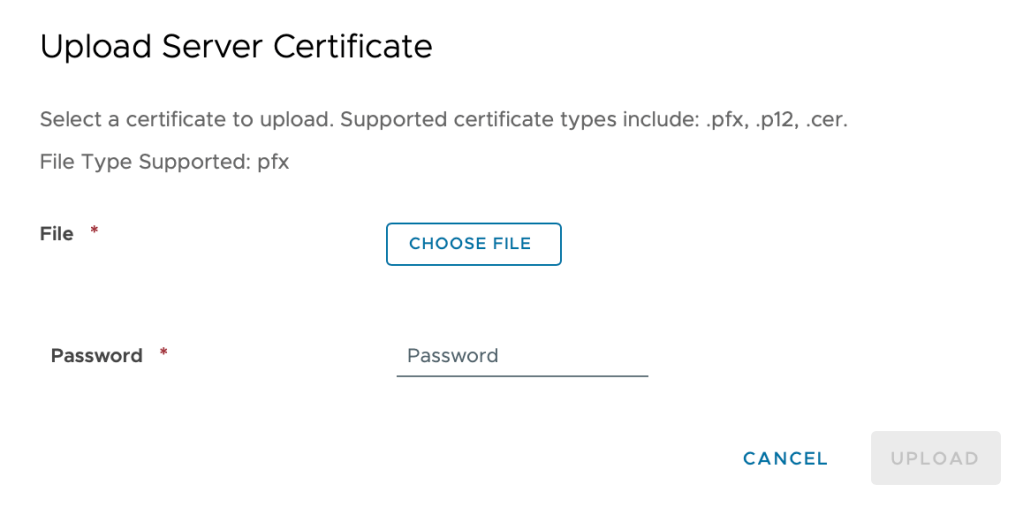Click the Upload Server Certificate heading
This screenshot has width=1023, height=507.
coord(236,47)
